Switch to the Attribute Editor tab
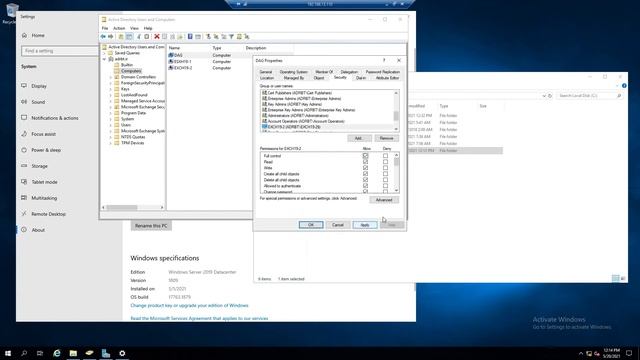640x360 pixels. click(387, 78)
